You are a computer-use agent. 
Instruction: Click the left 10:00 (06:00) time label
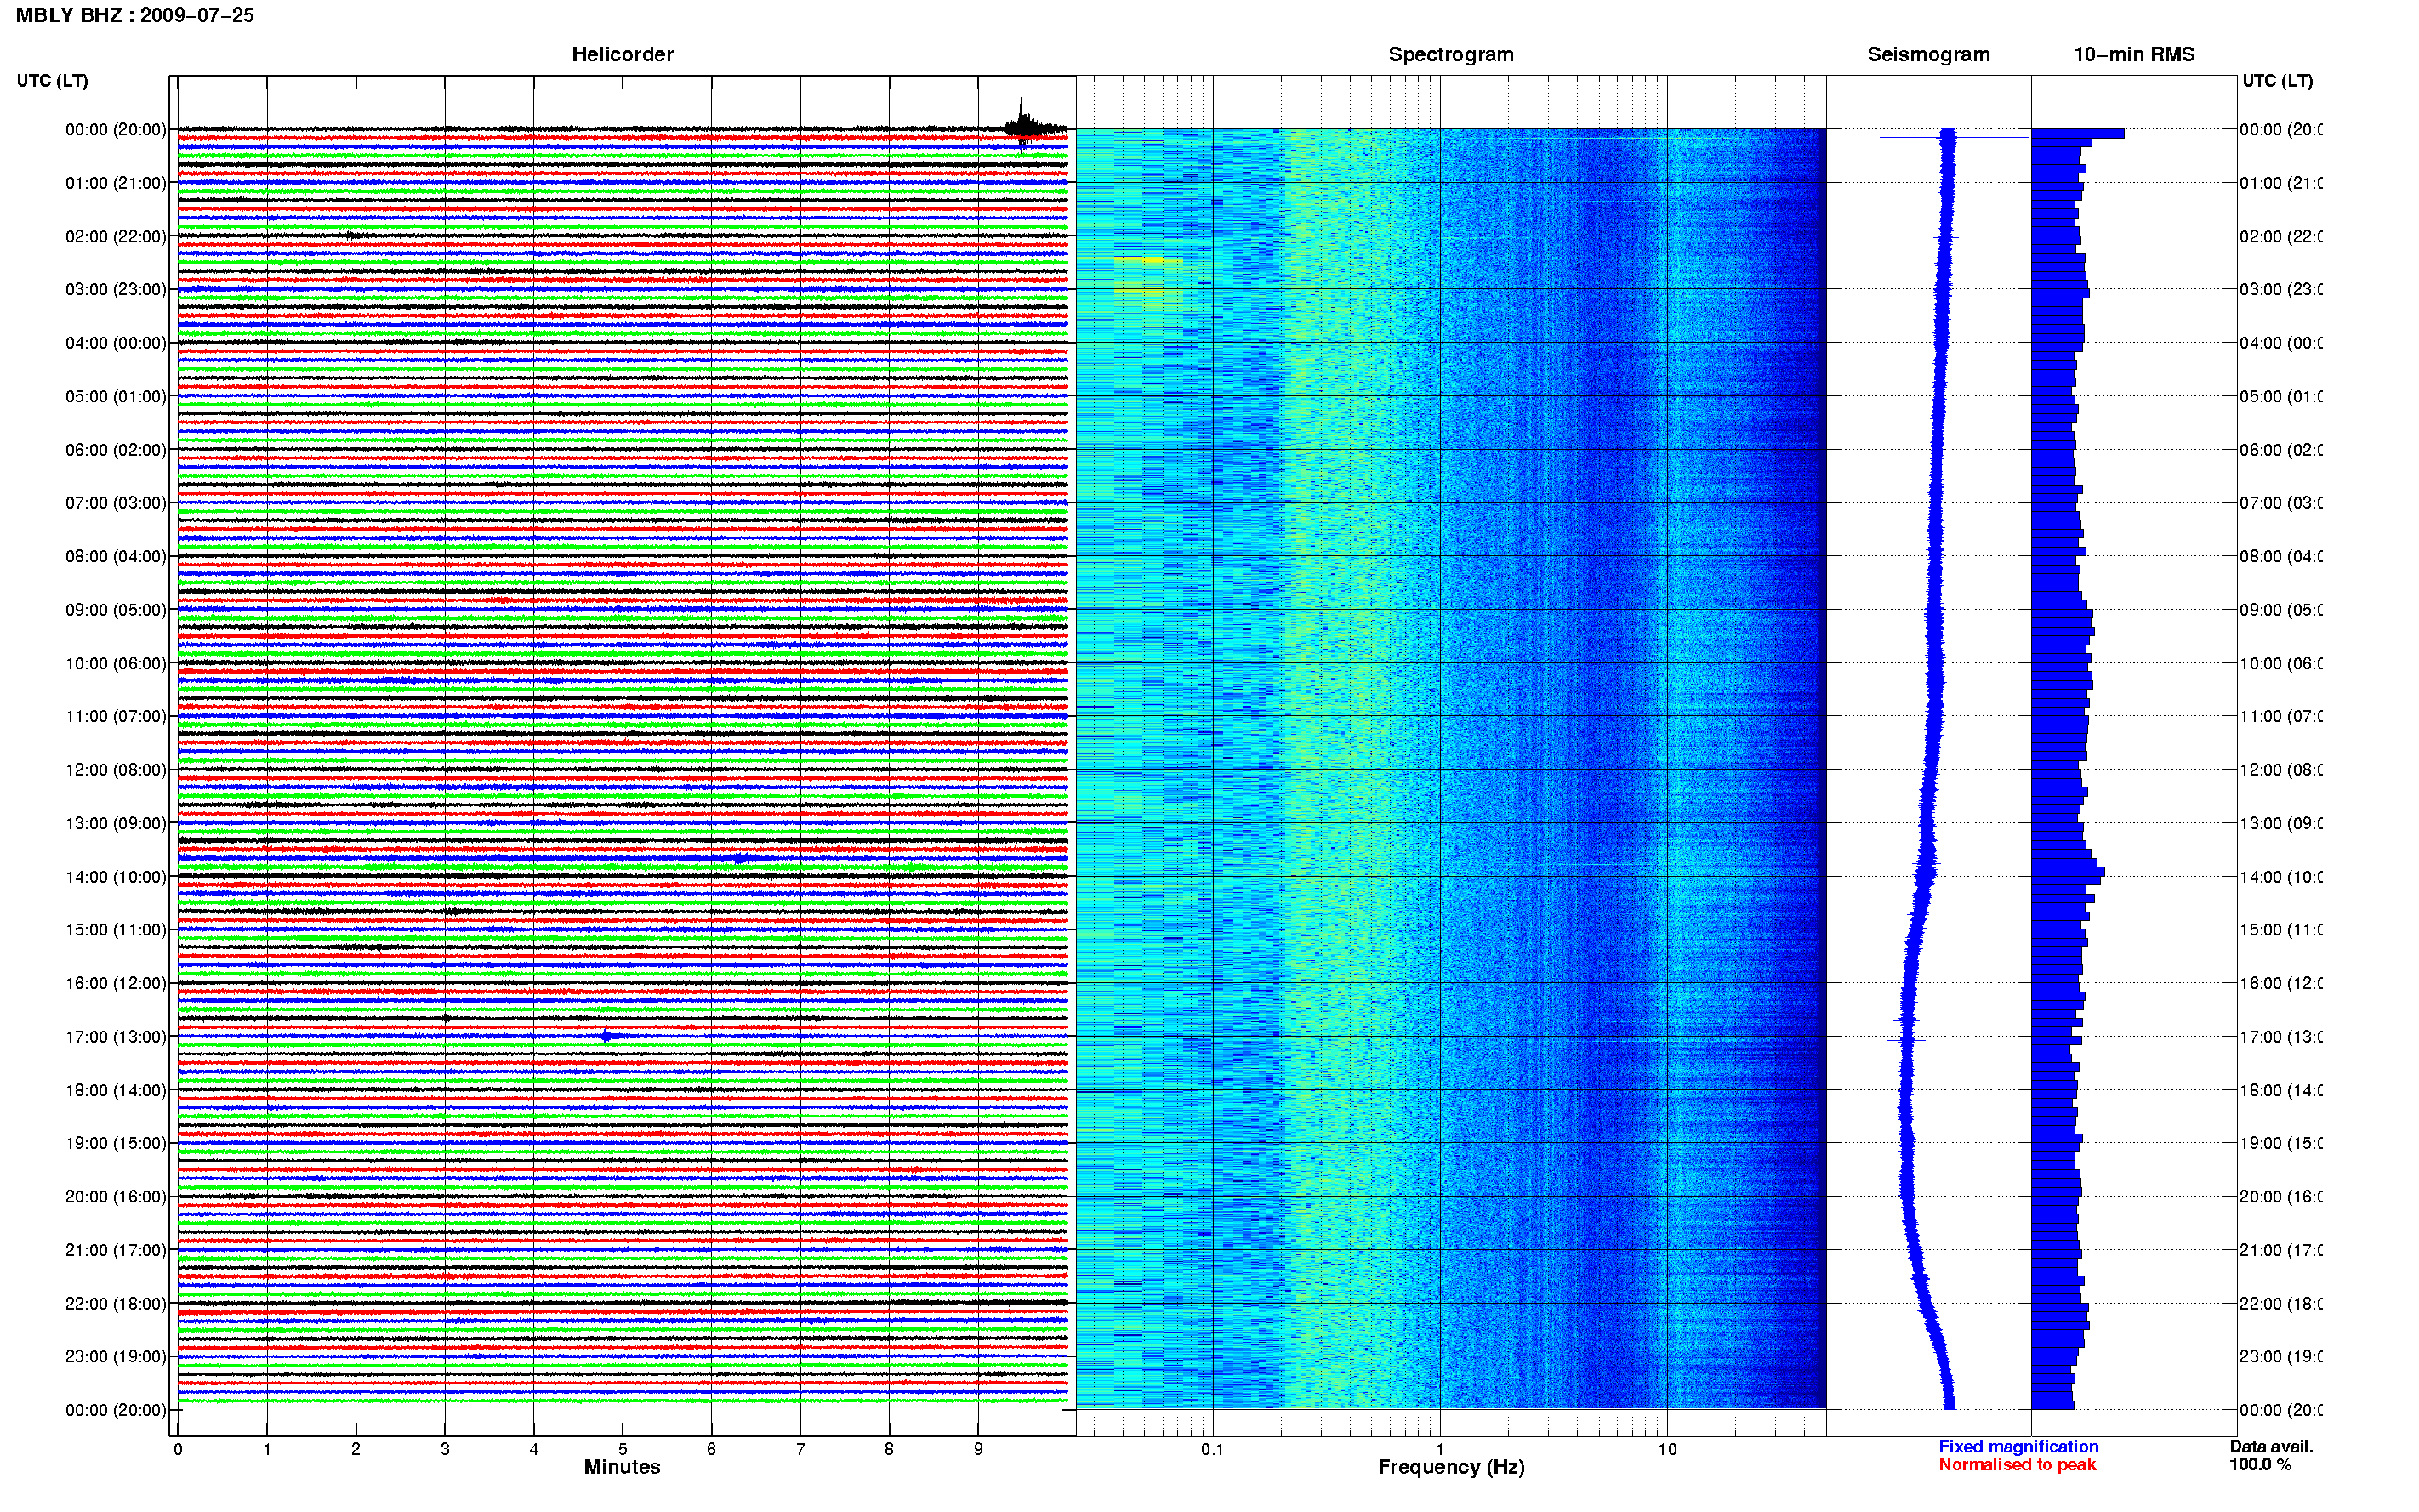(116, 663)
